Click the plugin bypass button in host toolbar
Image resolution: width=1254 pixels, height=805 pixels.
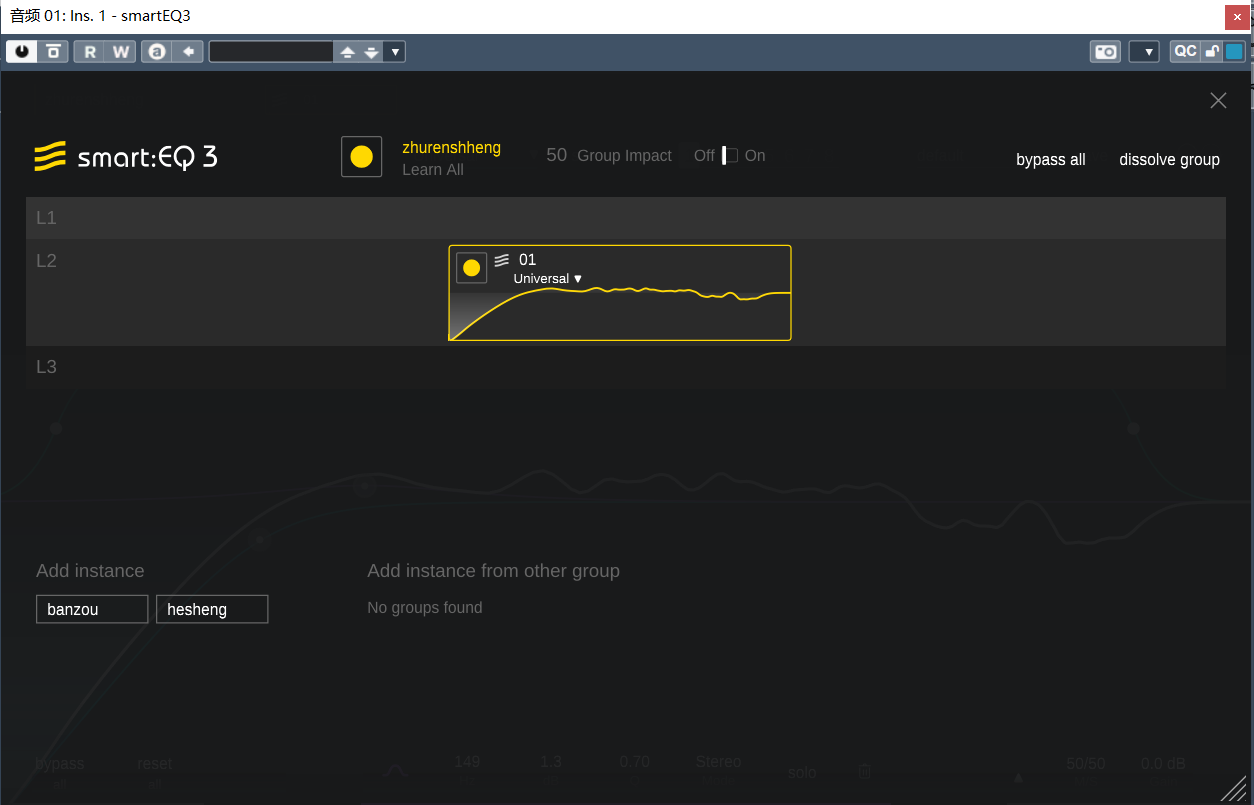tap(54, 52)
